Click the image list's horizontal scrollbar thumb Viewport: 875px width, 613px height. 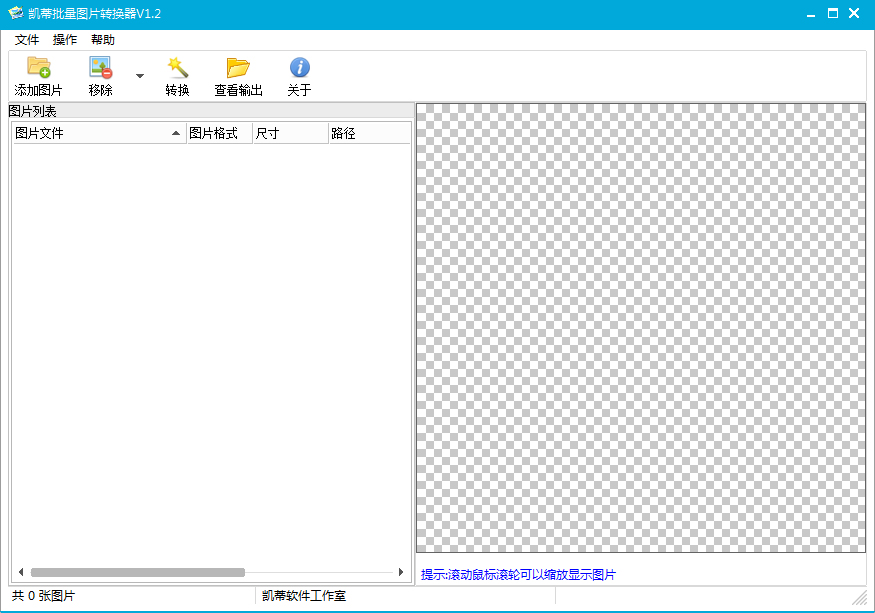click(x=138, y=572)
